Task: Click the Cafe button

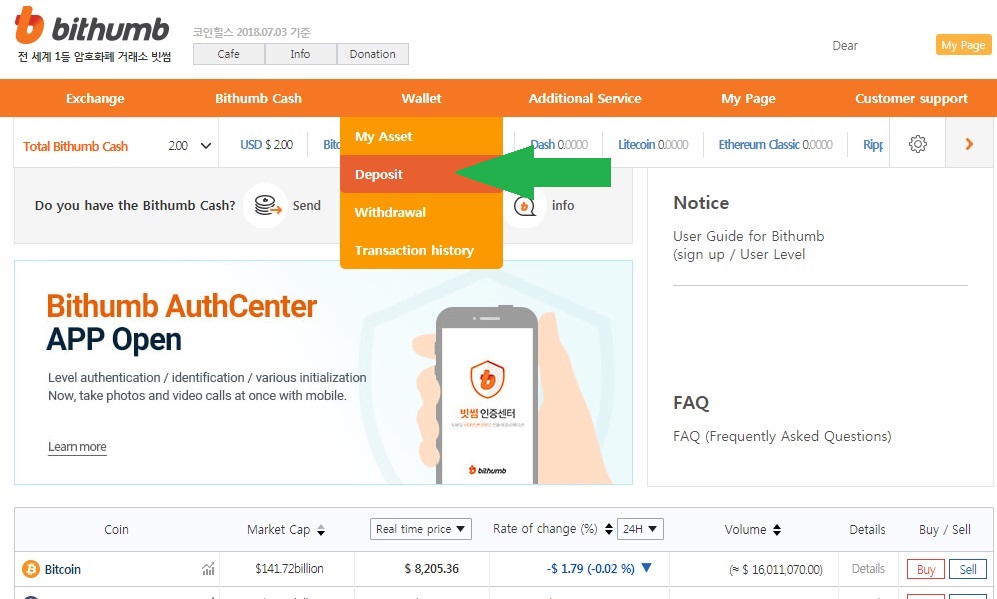Action: [229, 54]
